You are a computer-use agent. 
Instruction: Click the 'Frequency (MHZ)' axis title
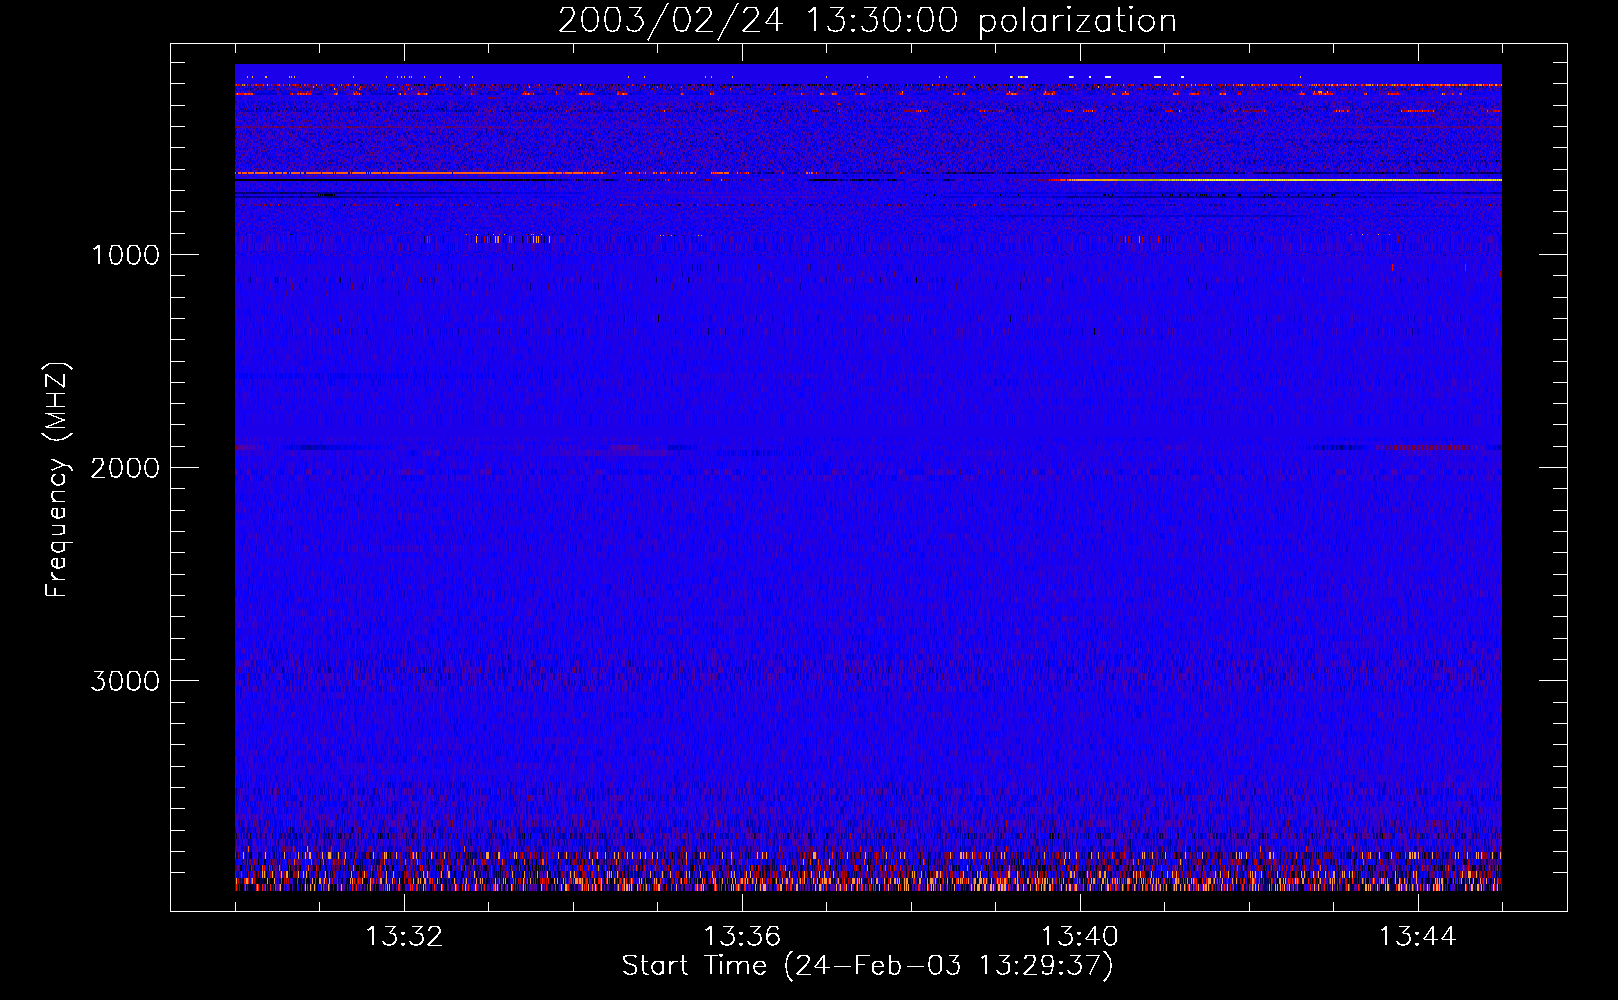(x=57, y=479)
